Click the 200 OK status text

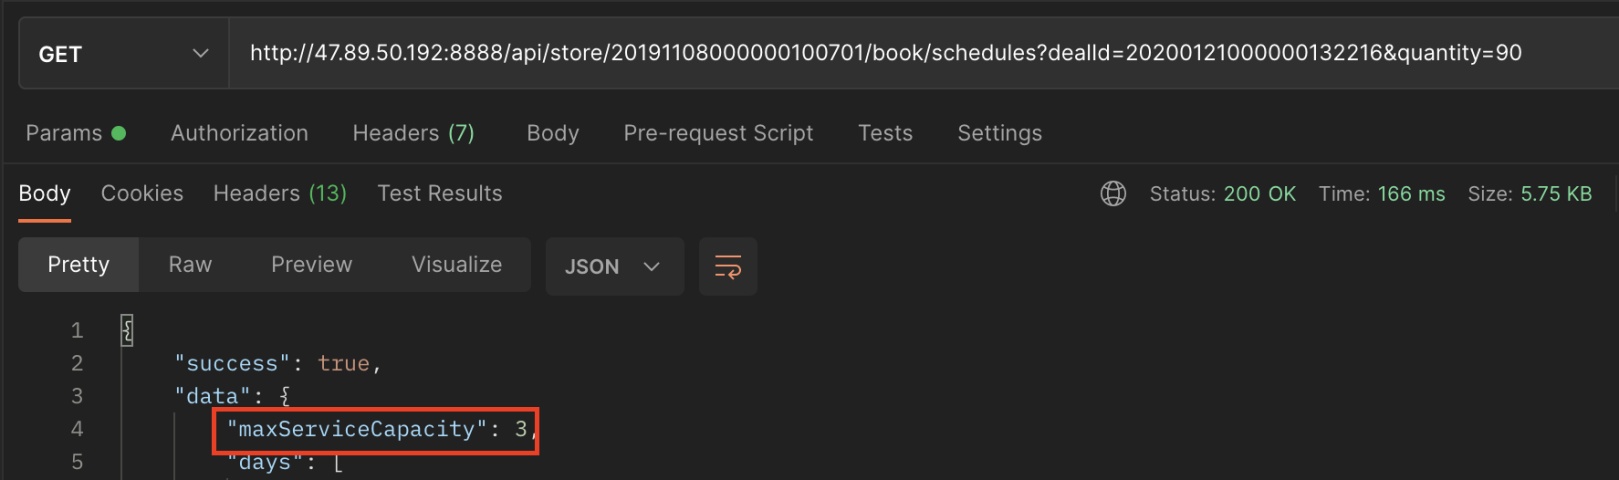[1259, 194]
